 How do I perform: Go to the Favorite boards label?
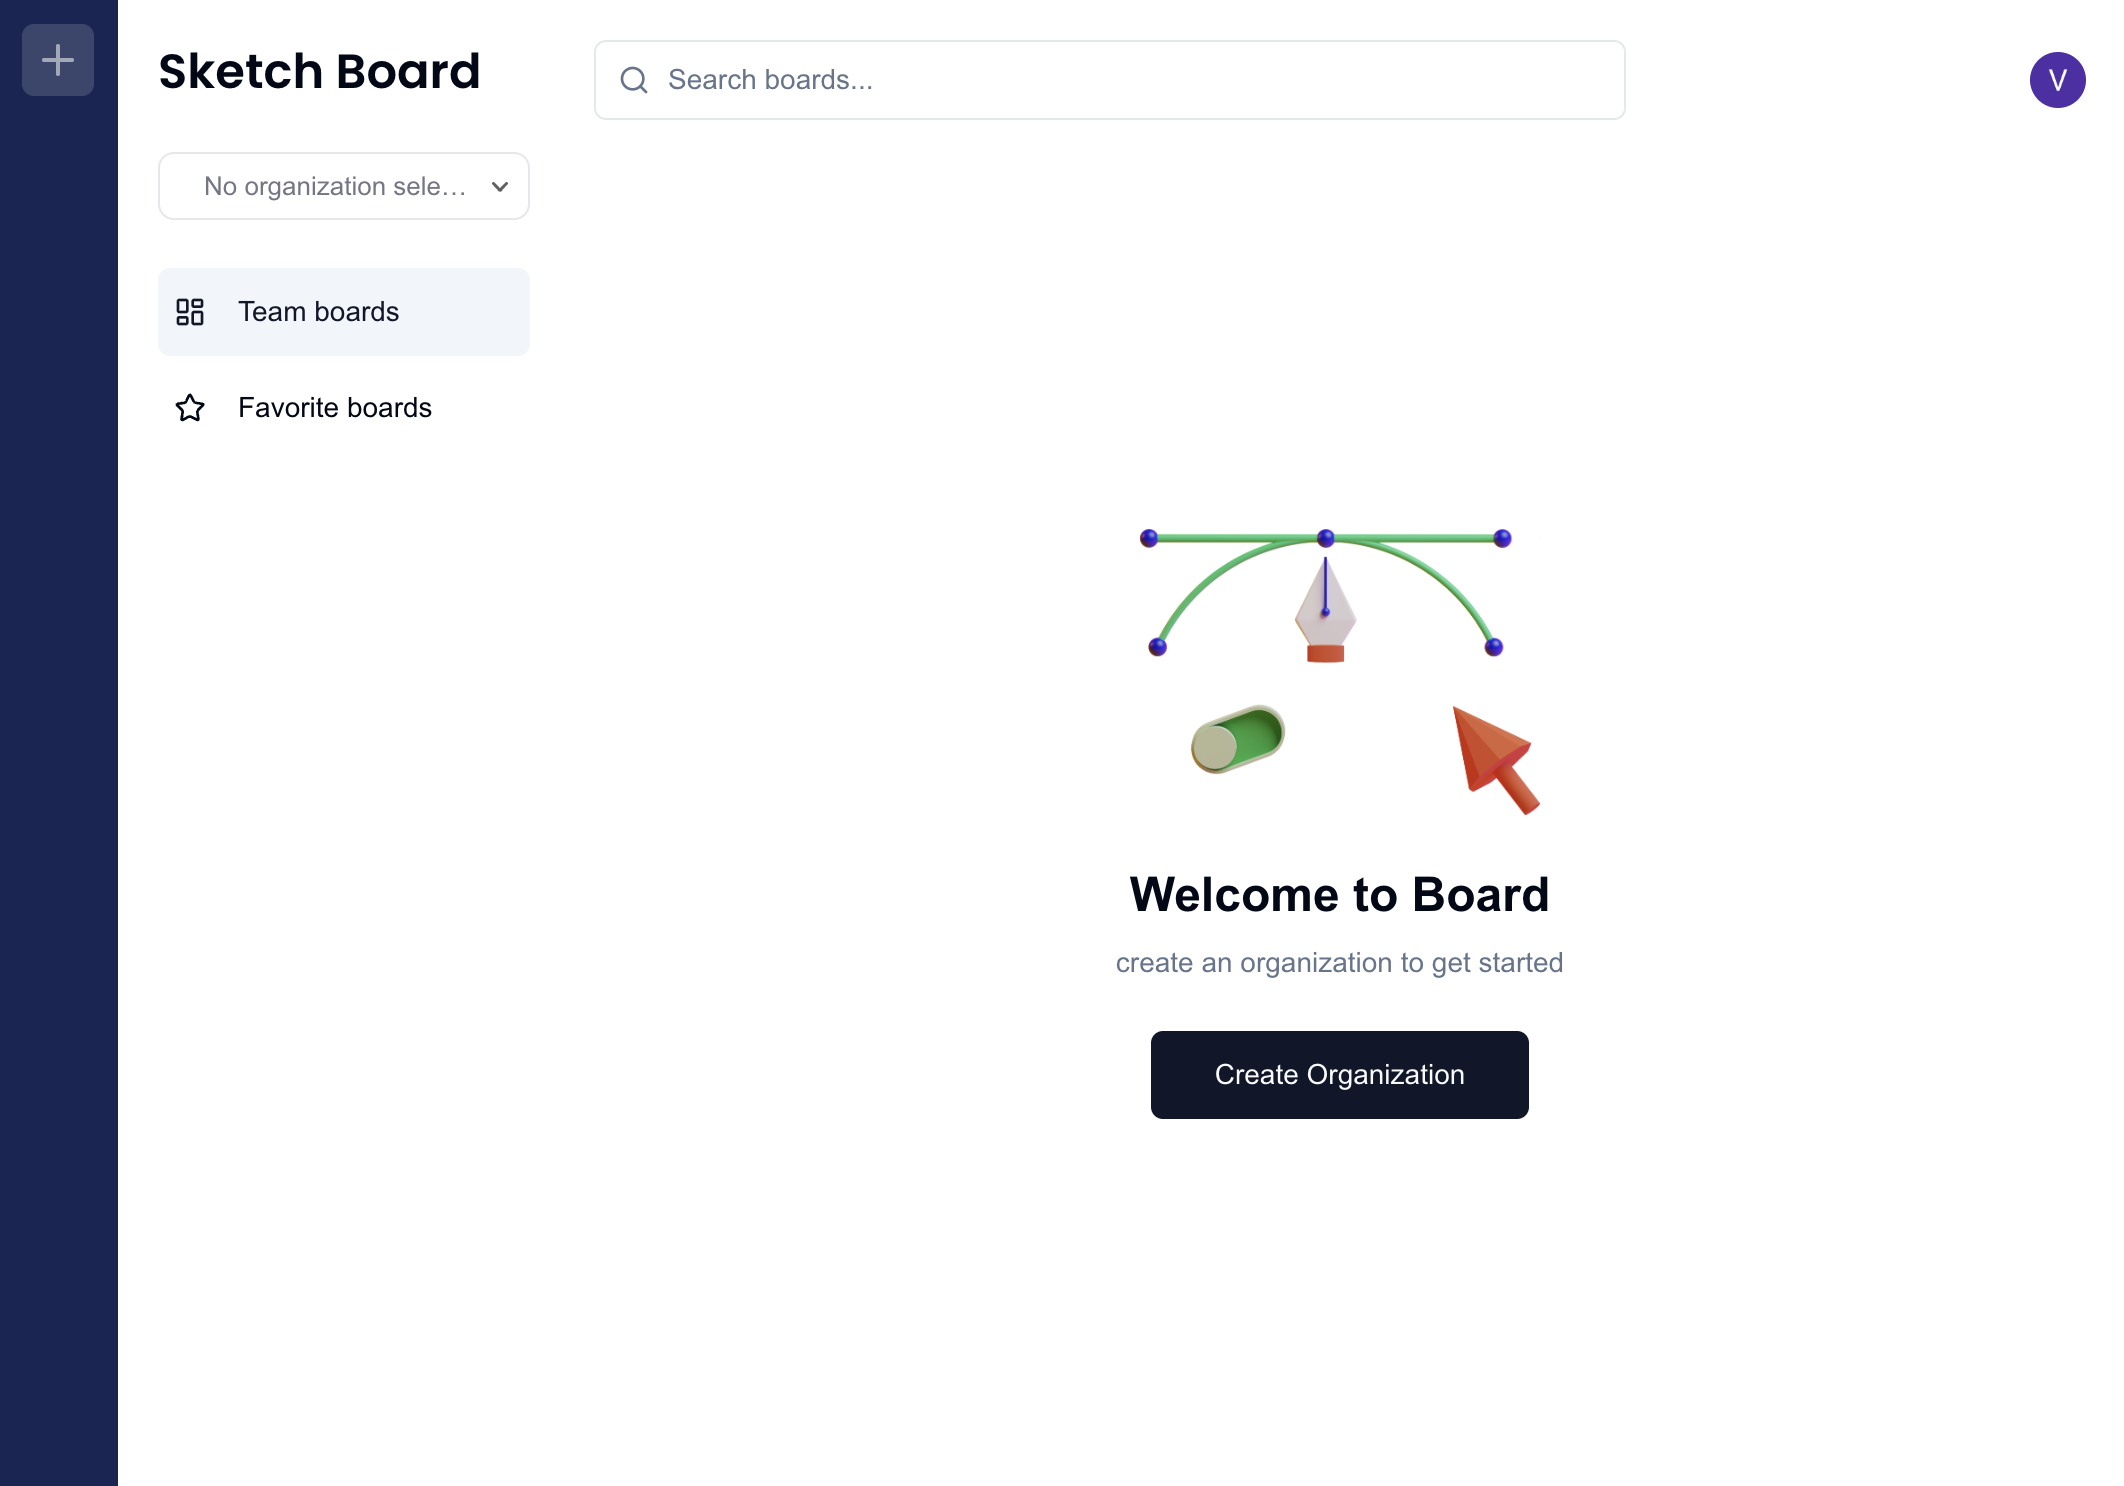point(334,408)
